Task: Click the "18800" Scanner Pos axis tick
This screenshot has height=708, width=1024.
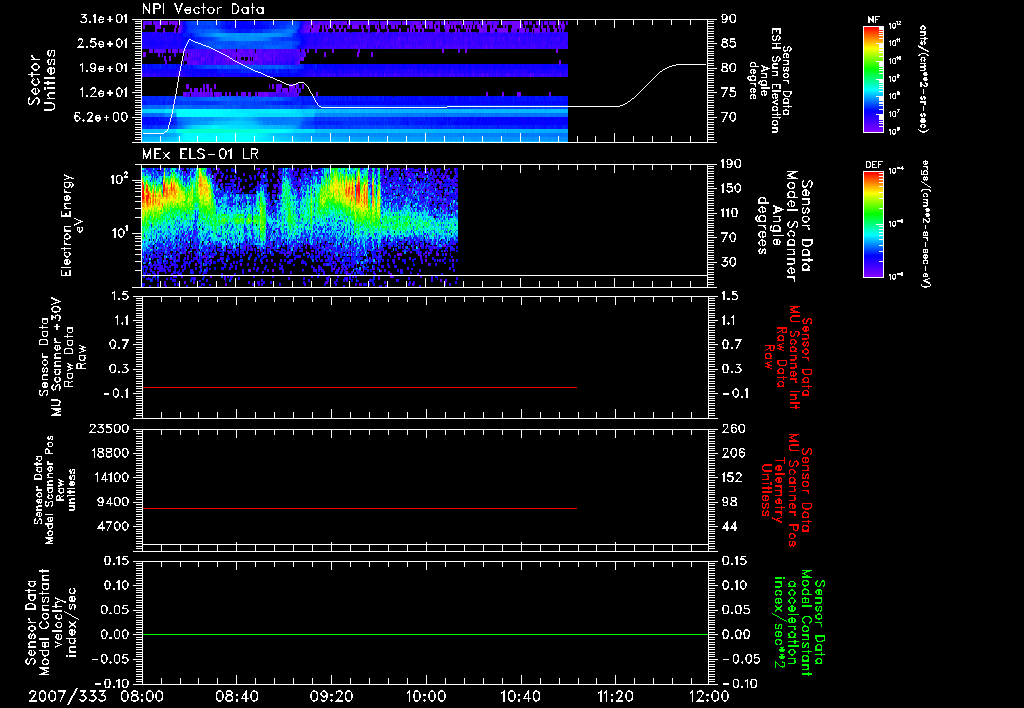Action: coord(108,453)
